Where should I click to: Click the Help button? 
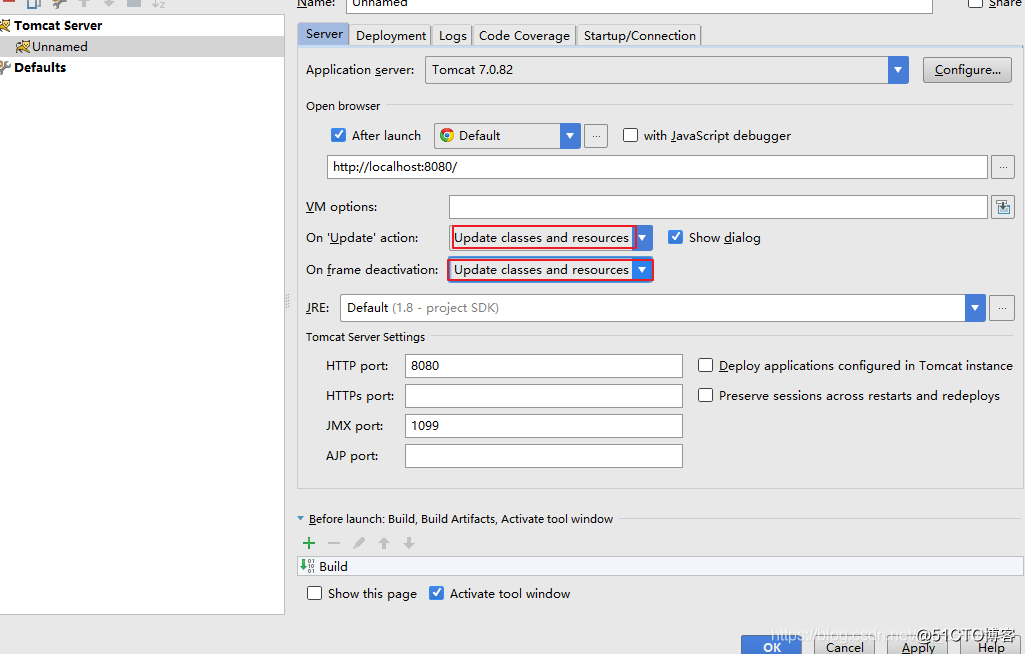pyautogui.click(x=991, y=646)
